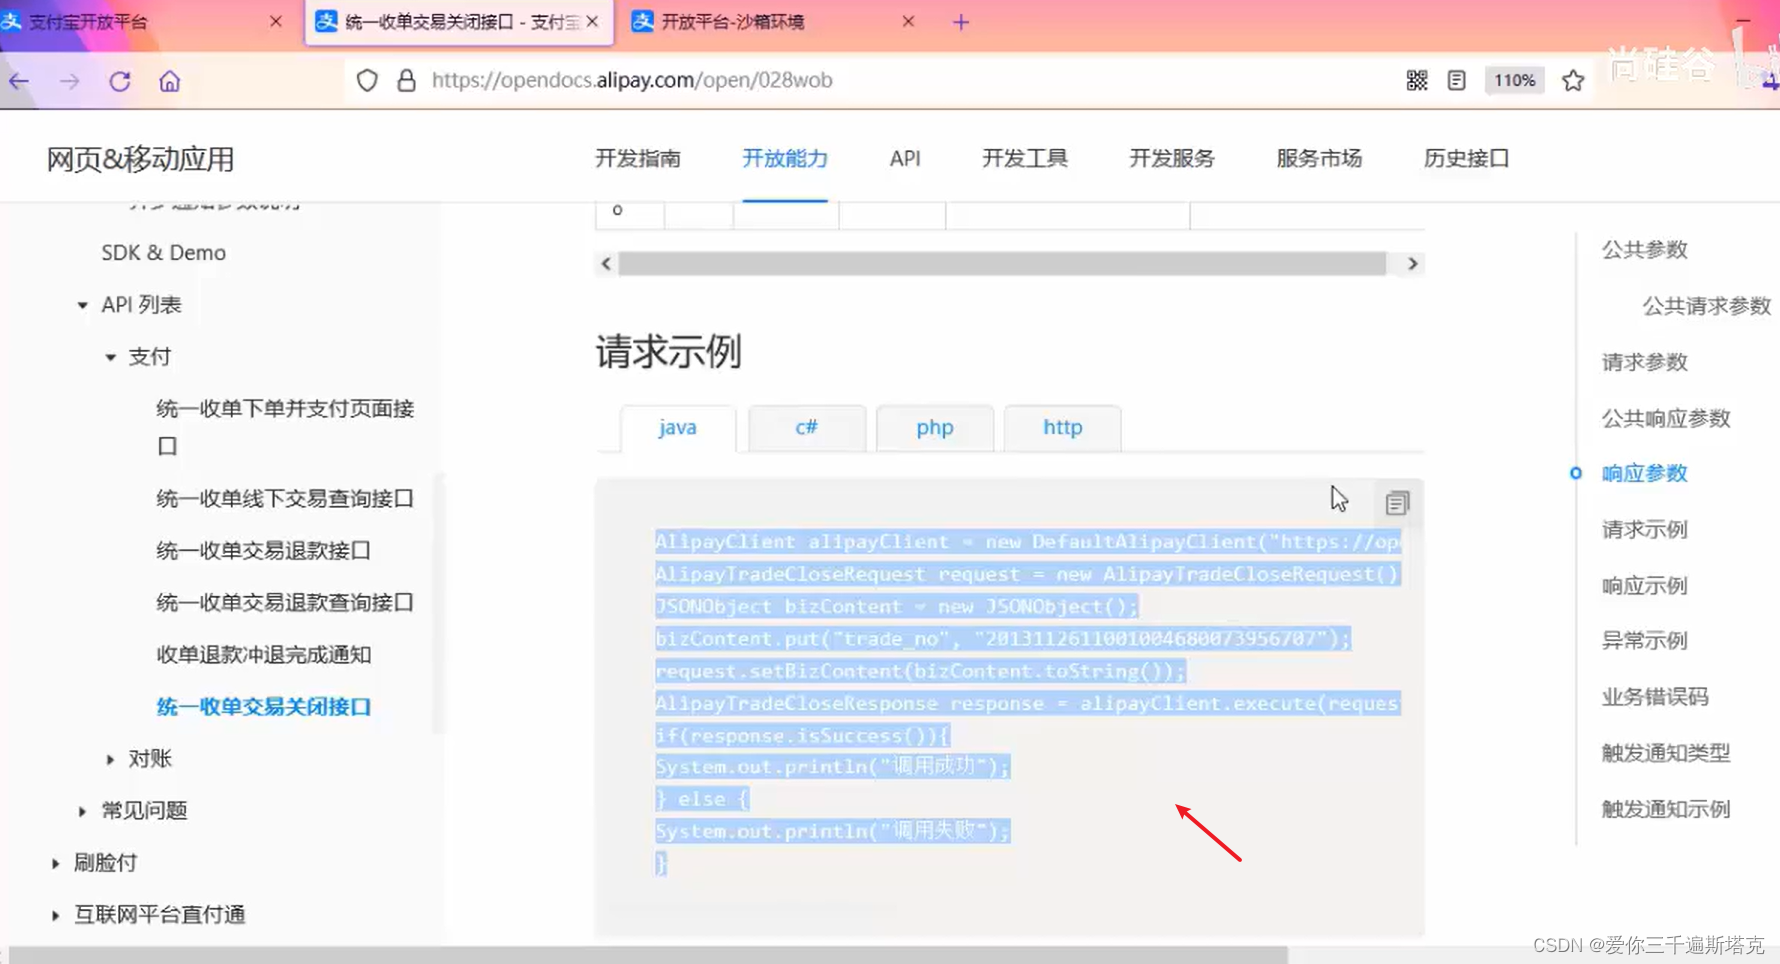Click the URL address field
The height and width of the screenshot is (964, 1780).
coord(632,80)
